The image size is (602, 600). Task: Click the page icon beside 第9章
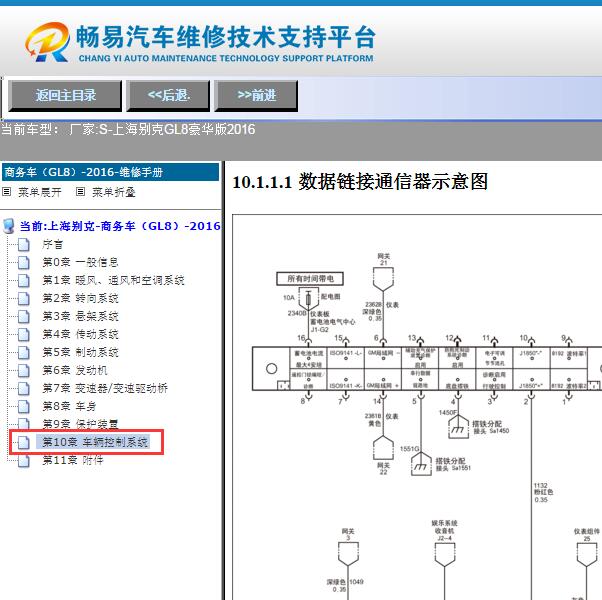point(24,423)
